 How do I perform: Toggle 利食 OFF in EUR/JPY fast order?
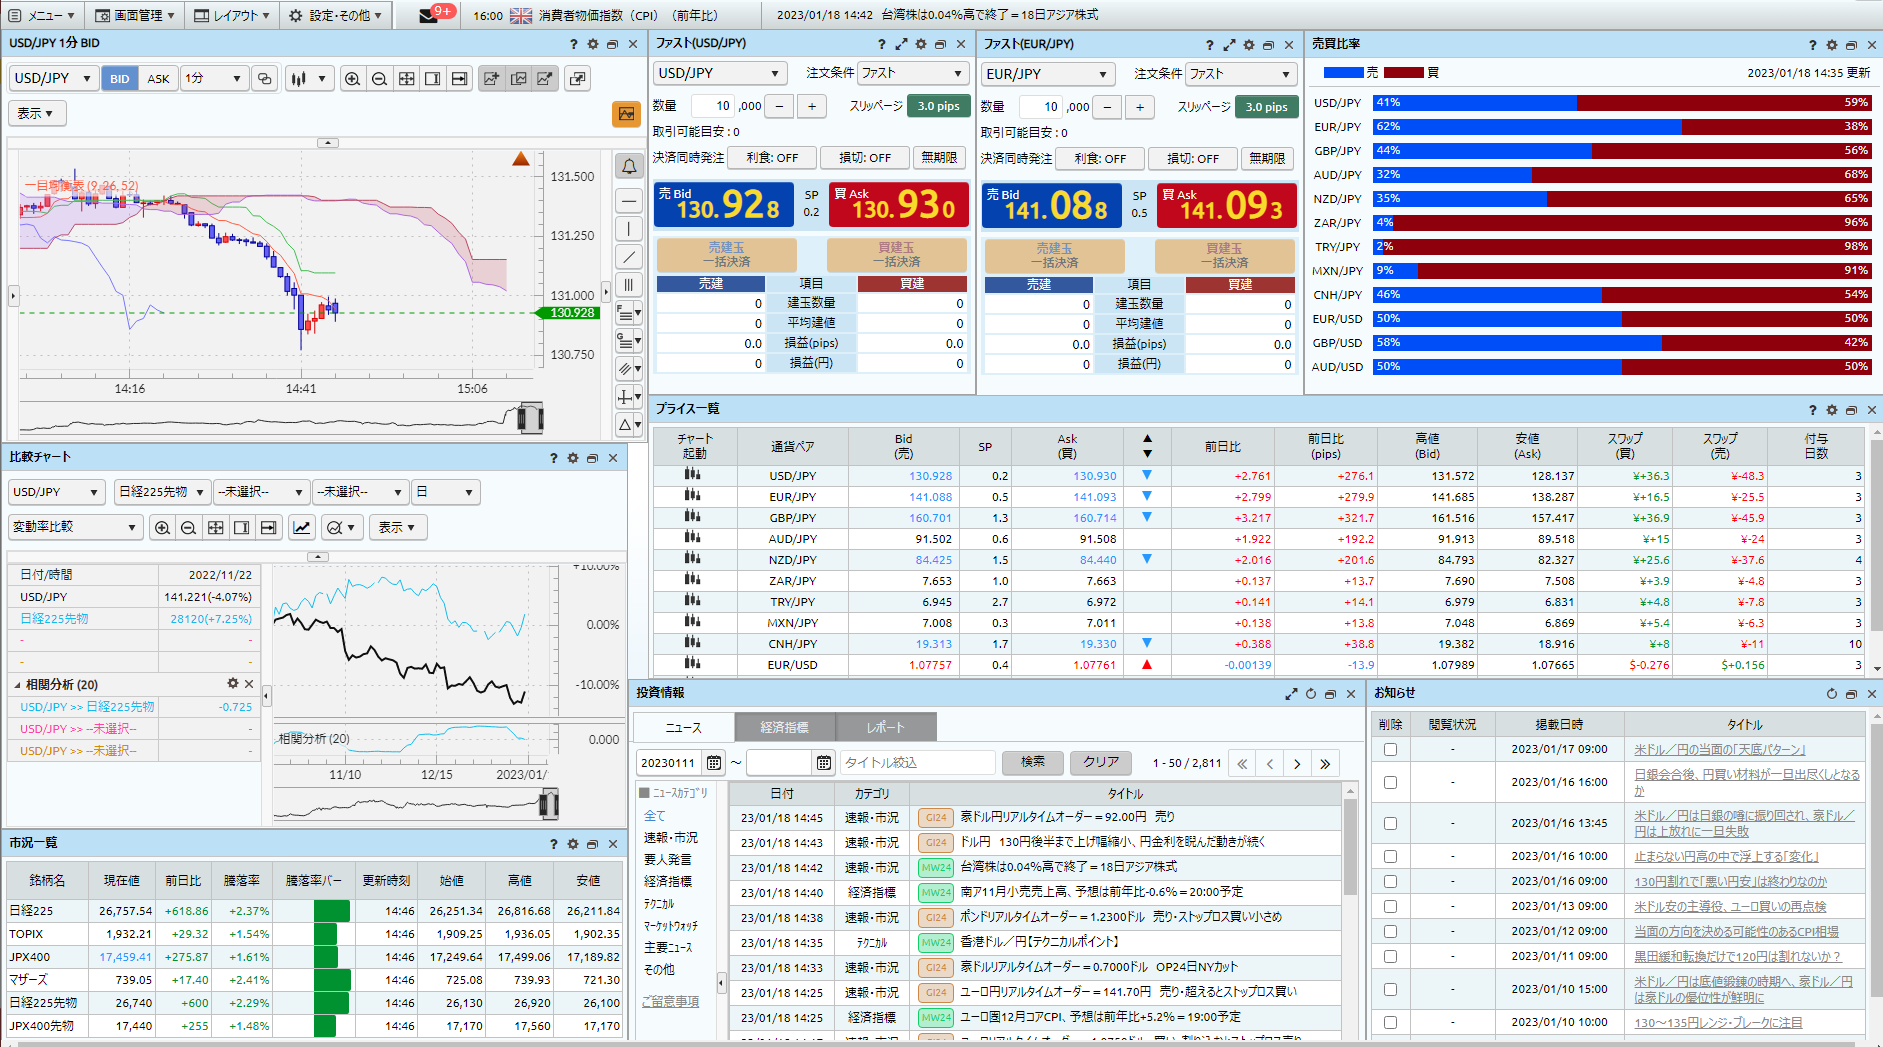pos(1101,158)
